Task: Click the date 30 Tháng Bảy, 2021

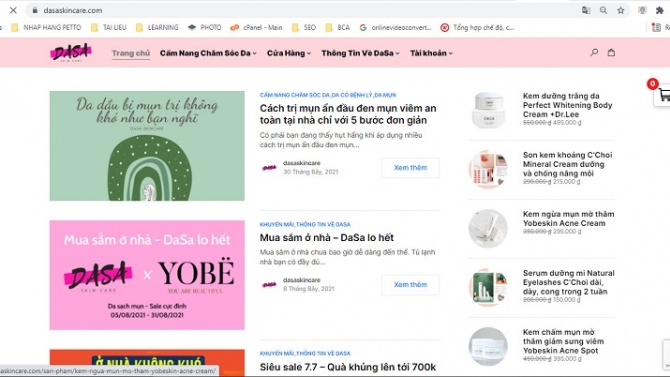Action: (x=310, y=172)
